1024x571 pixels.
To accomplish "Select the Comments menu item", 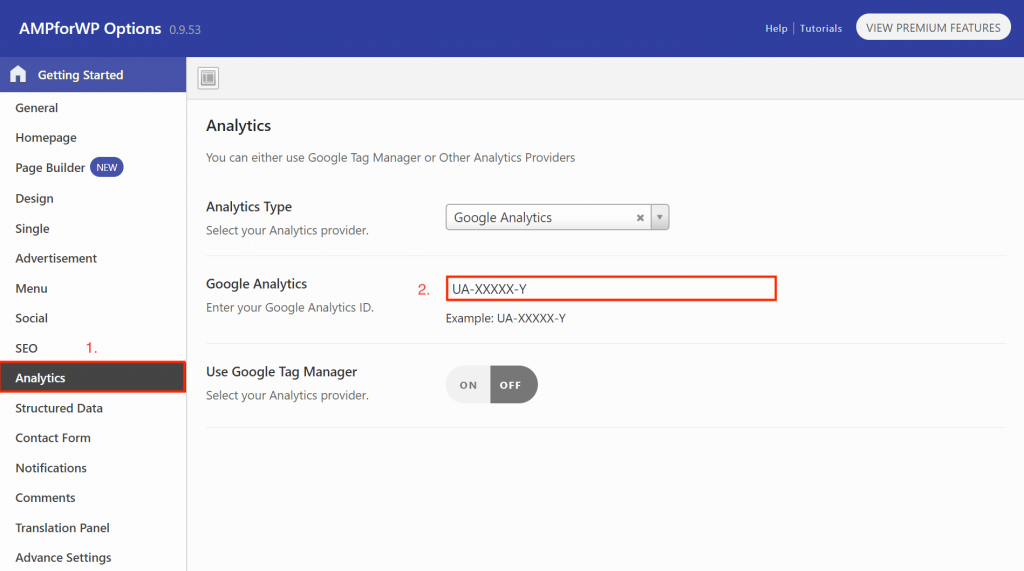I will pyautogui.click(x=45, y=498).
